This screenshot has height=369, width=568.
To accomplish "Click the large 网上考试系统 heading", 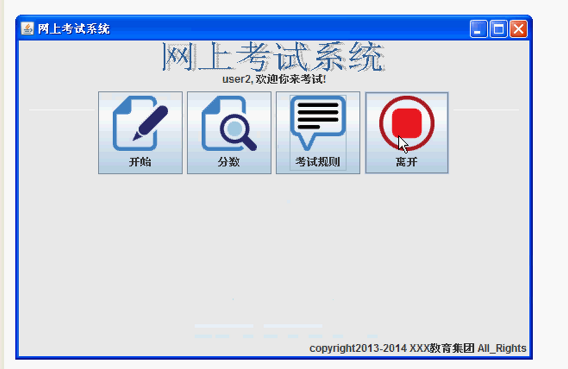I will (273, 56).
